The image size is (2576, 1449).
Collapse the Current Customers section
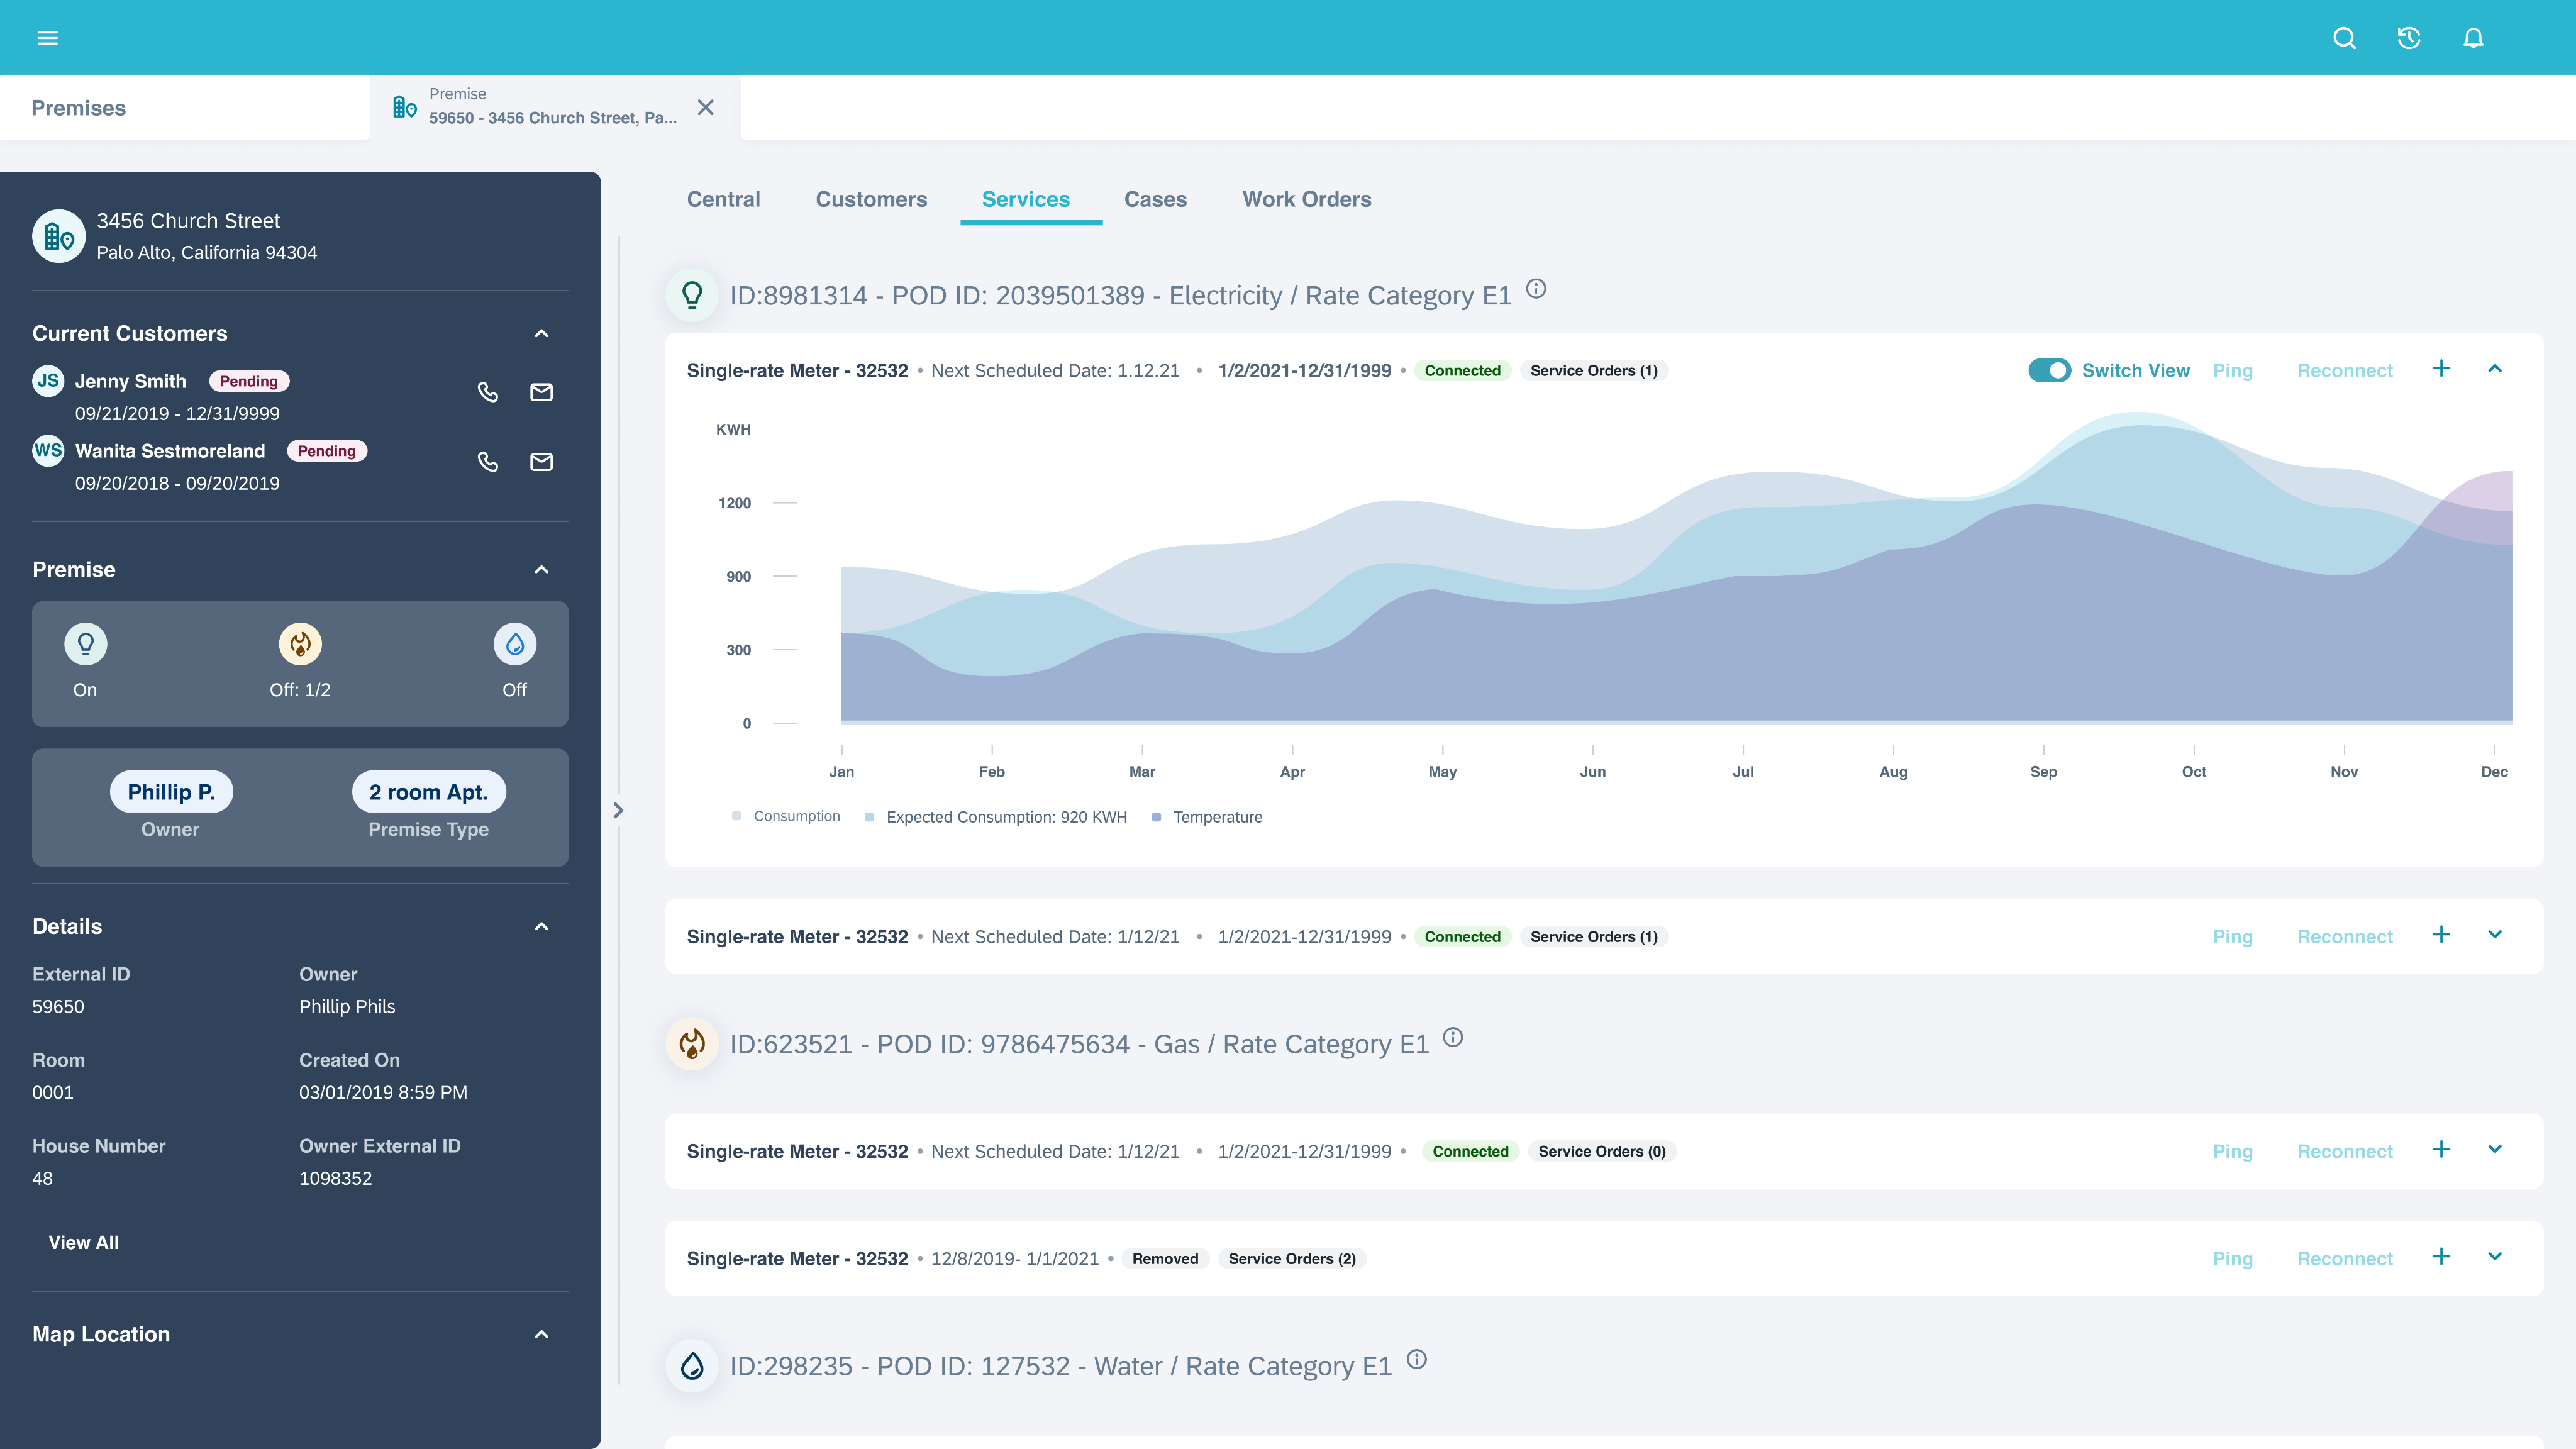[x=541, y=334]
